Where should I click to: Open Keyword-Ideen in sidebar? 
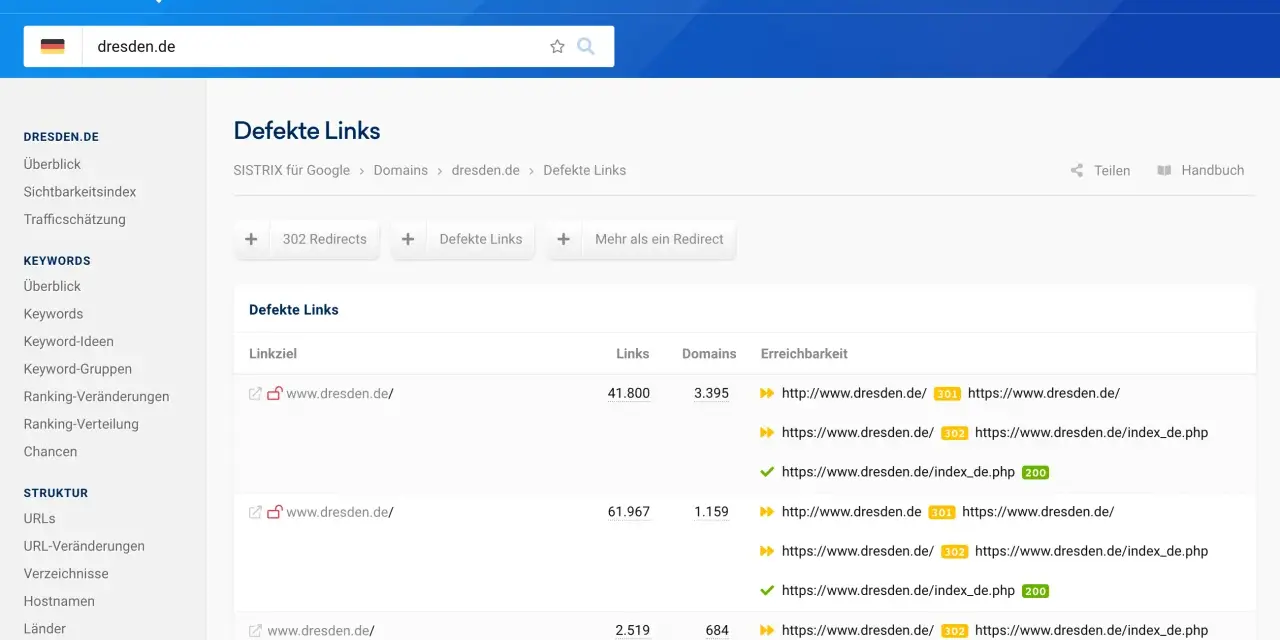click(x=69, y=341)
